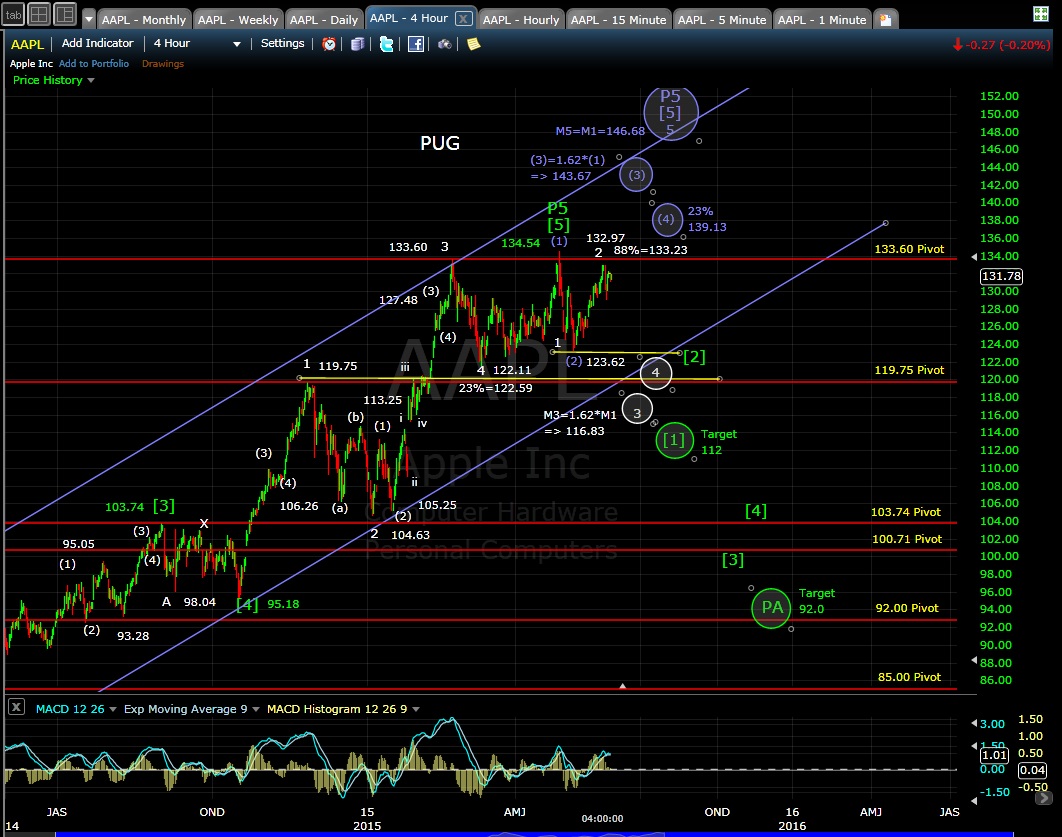Click the 100.71 Pivot label
Screen dimensions: 1062x837
907,539
